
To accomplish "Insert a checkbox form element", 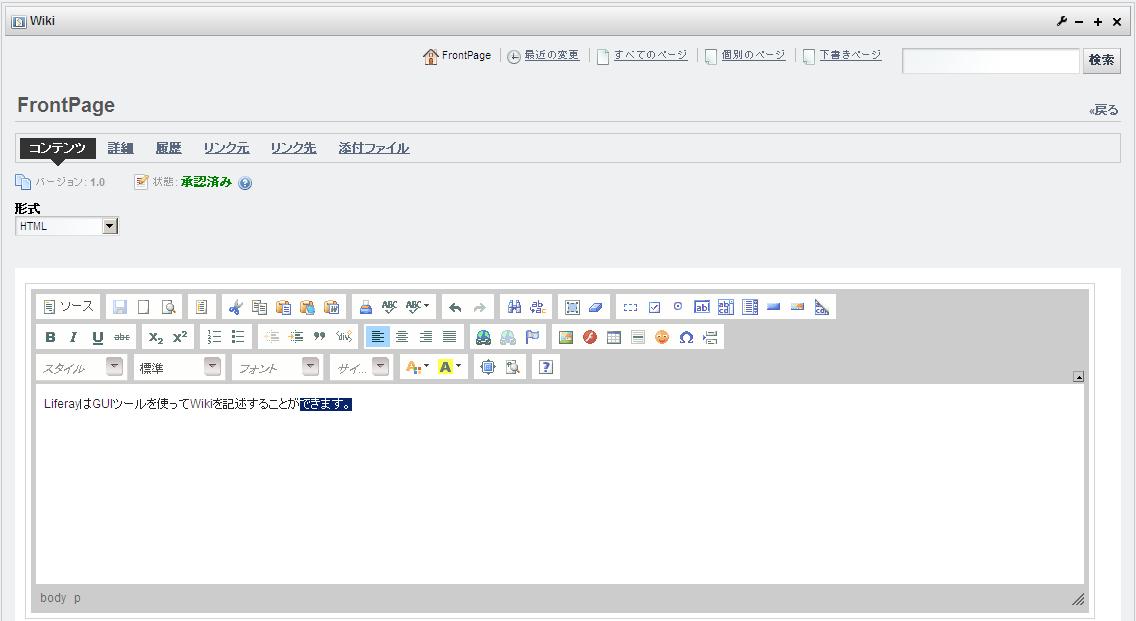I will tap(654, 307).
